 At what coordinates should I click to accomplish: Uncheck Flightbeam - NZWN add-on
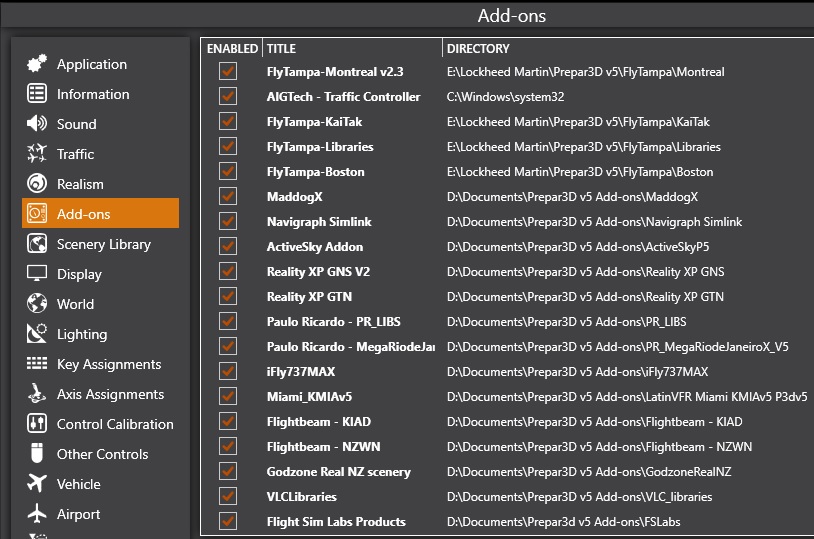(x=227, y=446)
